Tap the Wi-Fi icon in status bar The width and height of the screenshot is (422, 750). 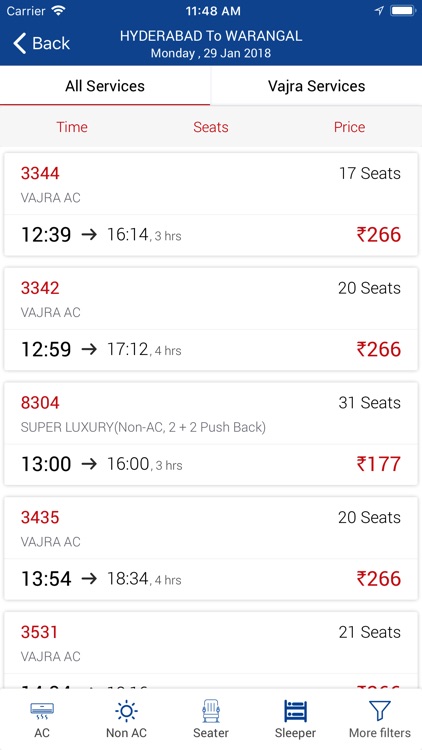click(59, 11)
